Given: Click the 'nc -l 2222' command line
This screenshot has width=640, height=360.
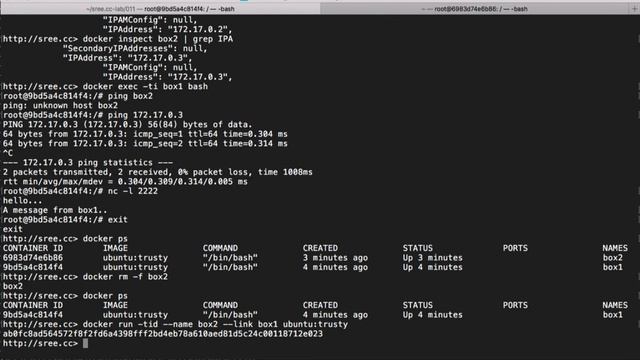Looking at the screenshot, I should coord(133,191).
